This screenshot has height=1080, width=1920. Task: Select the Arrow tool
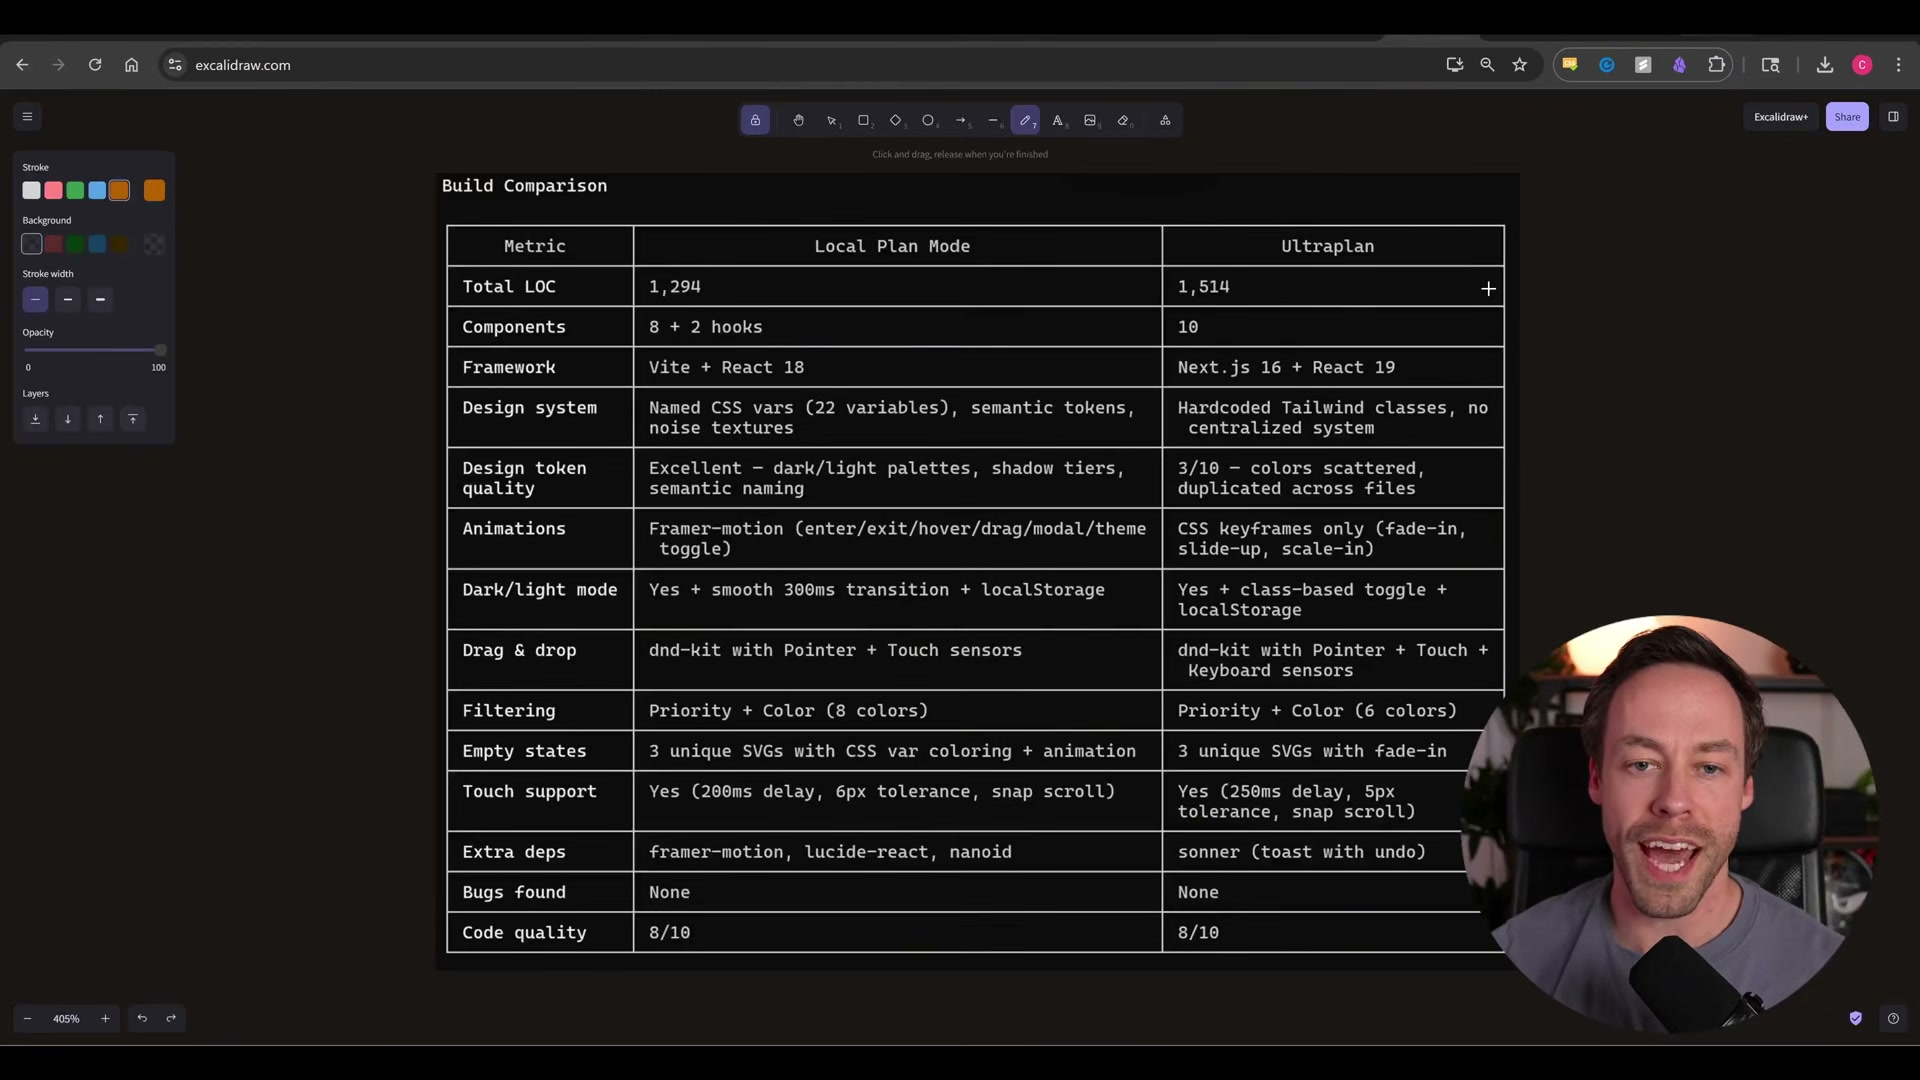tap(961, 120)
